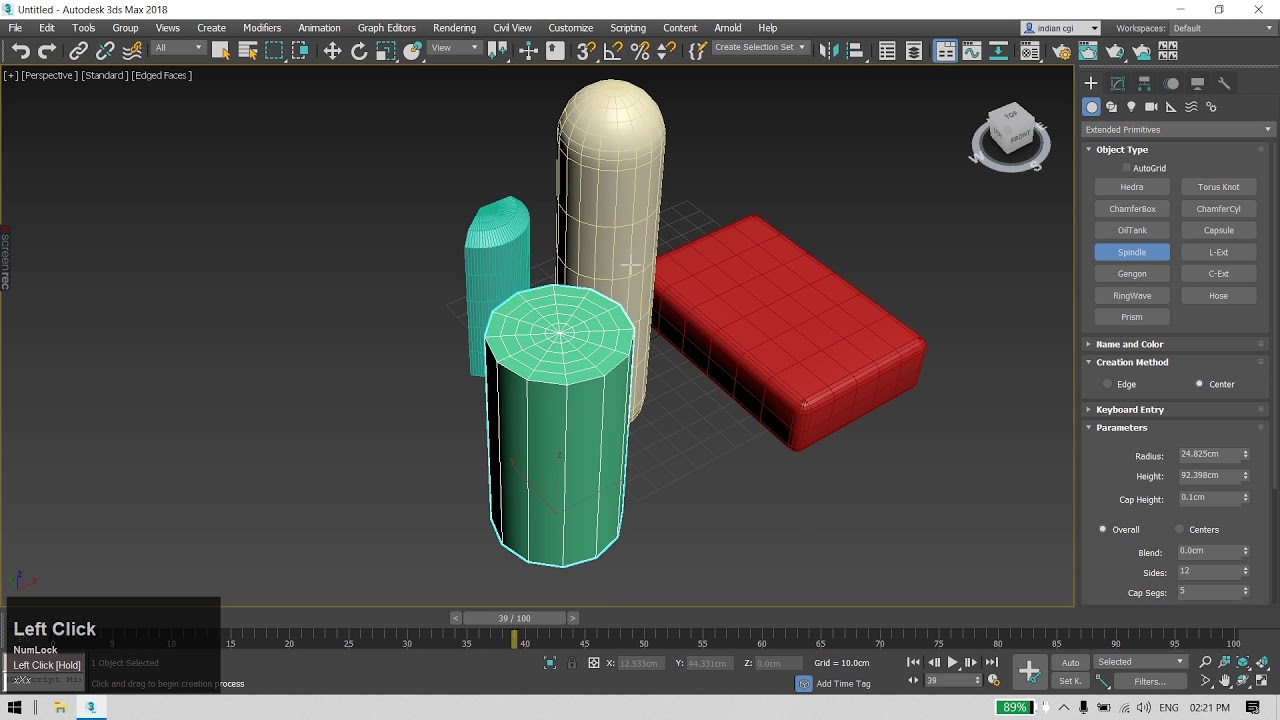This screenshot has height=720, width=1280.
Task: Select the Centers radio option
Action: (x=1180, y=529)
